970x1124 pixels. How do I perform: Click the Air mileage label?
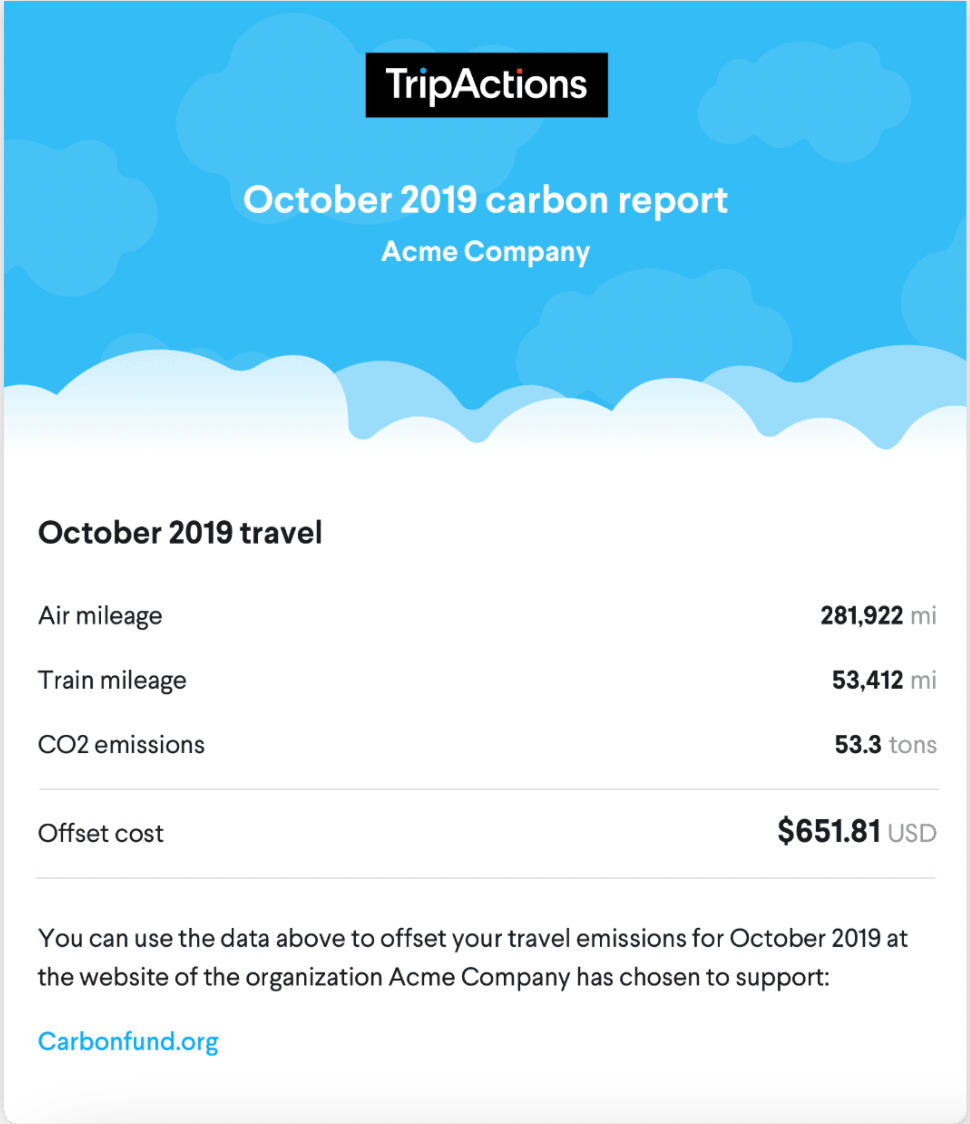tap(100, 616)
